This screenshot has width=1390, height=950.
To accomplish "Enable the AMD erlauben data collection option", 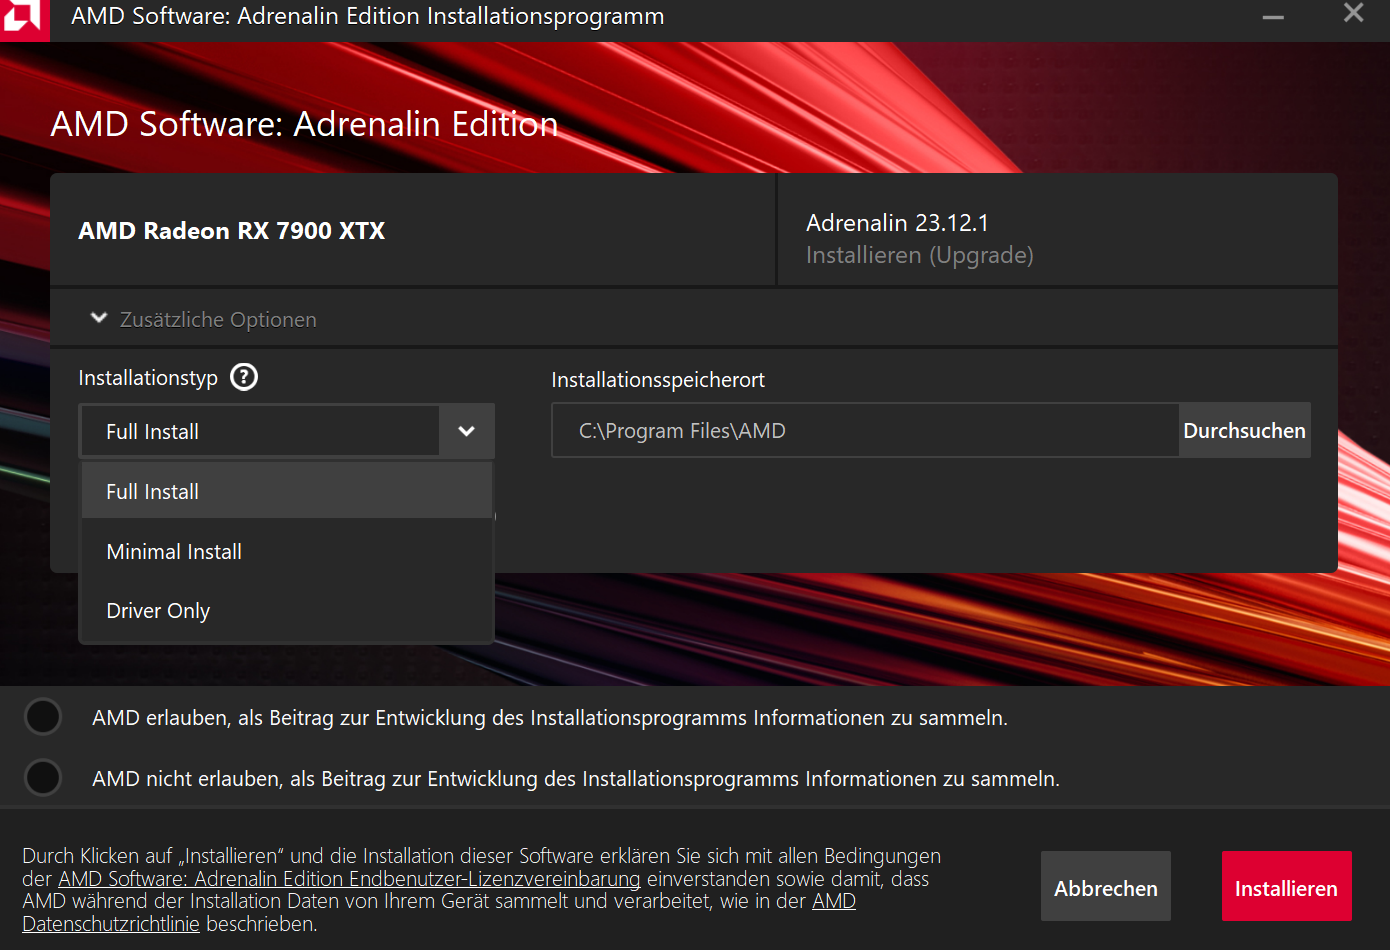I will coord(42,716).
